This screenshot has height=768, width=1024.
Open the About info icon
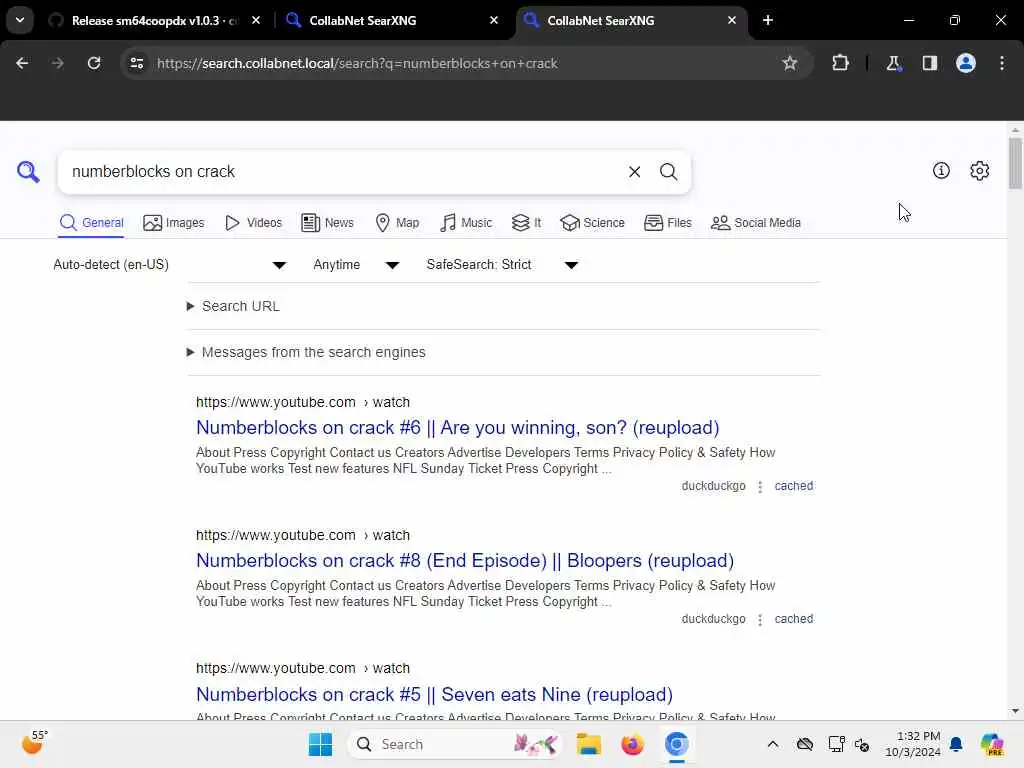941,170
